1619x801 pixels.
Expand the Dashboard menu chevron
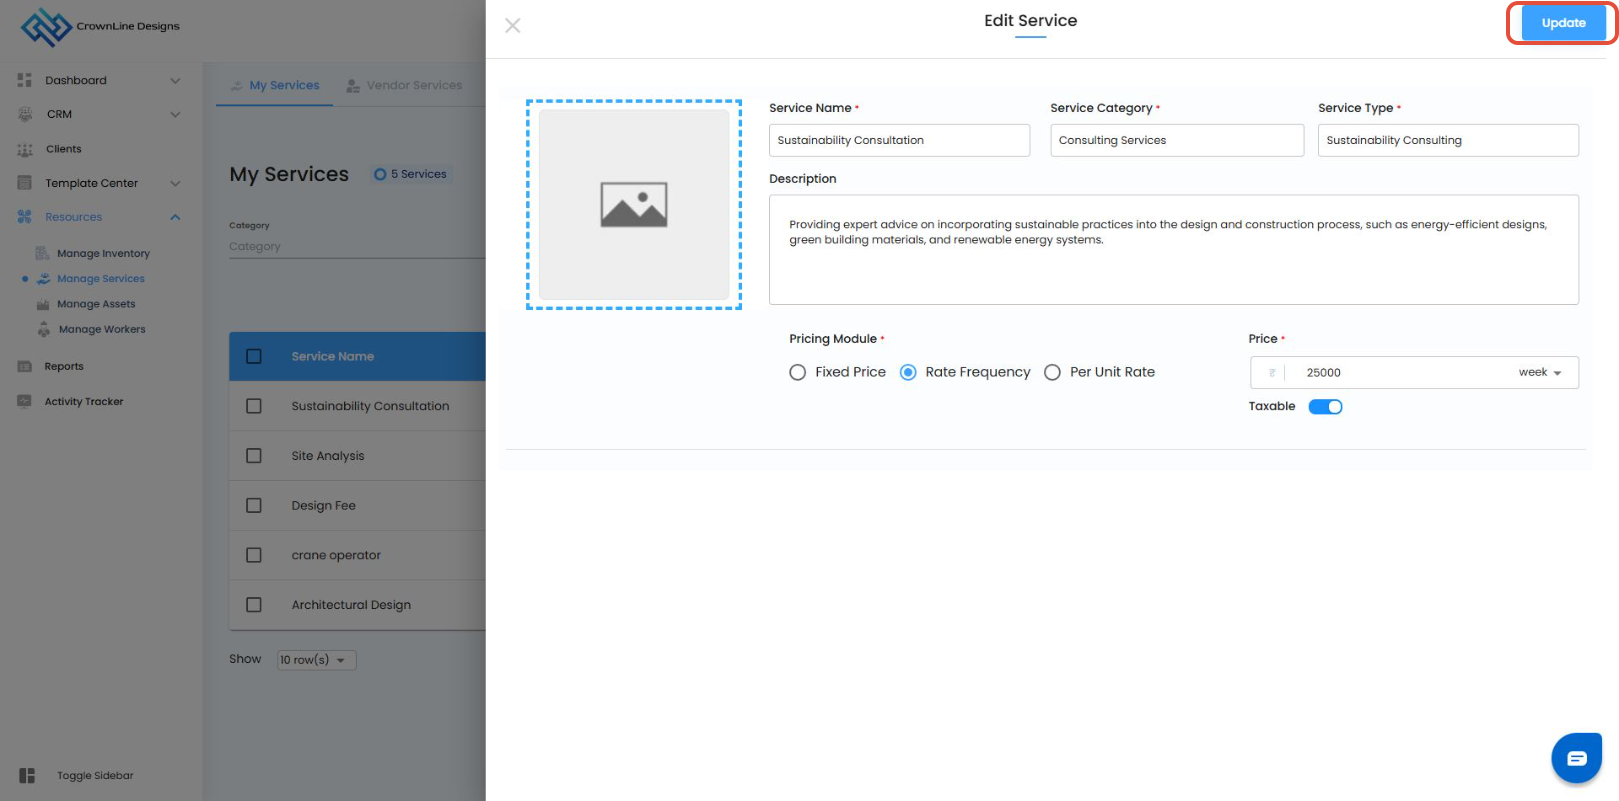(175, 81)
